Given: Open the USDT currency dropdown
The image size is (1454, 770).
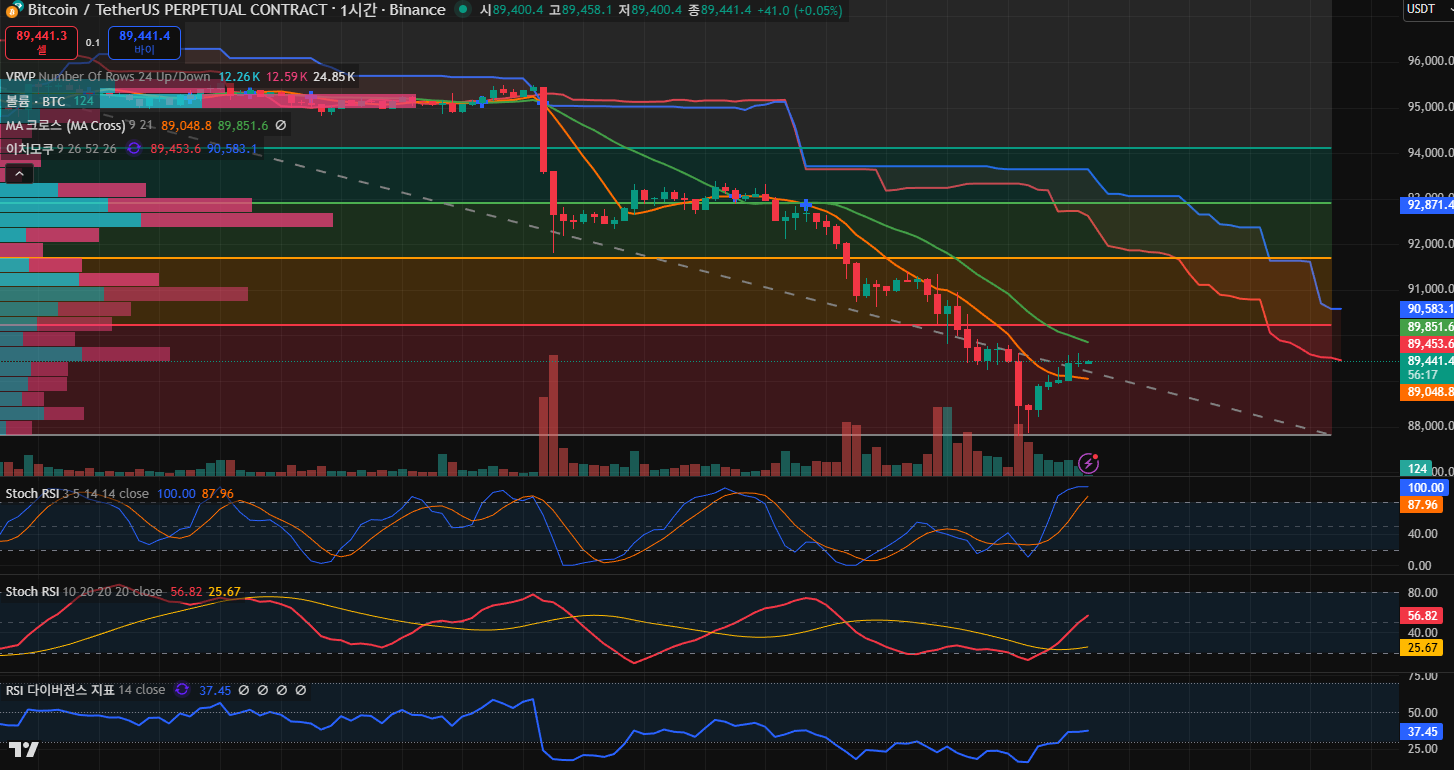Looking at the screenshot, I should 1428,9.
